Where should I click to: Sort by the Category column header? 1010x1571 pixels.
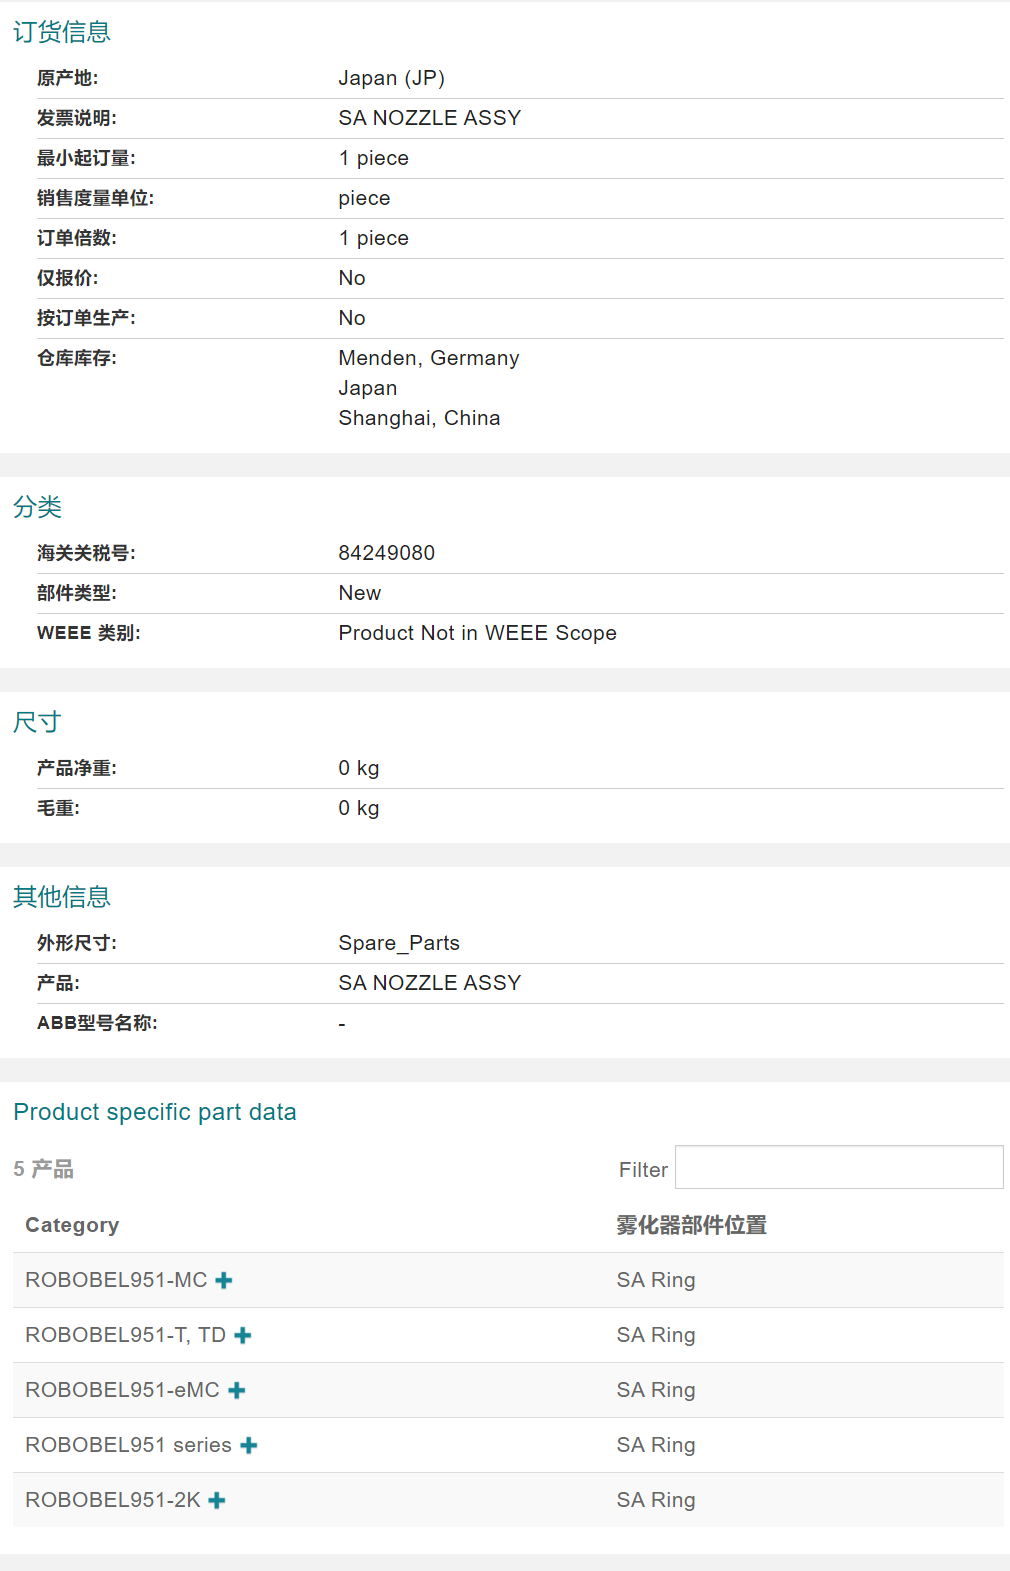[x=72, y=1225]
